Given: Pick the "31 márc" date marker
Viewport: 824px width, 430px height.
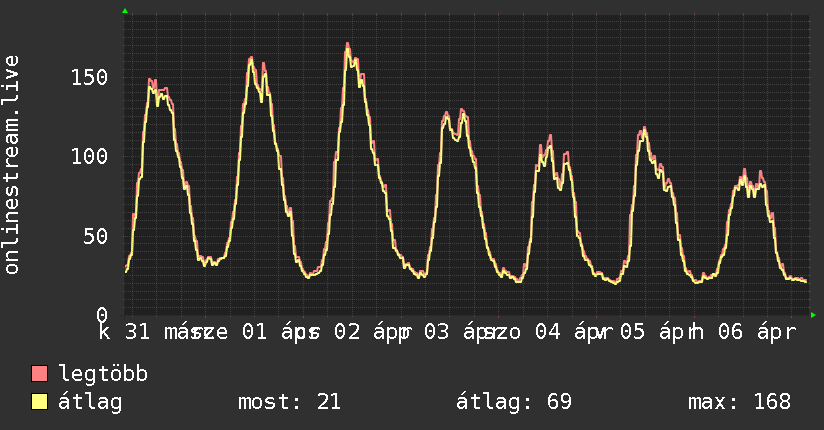Looking at the screenshot, I should (x=160, y=331).
